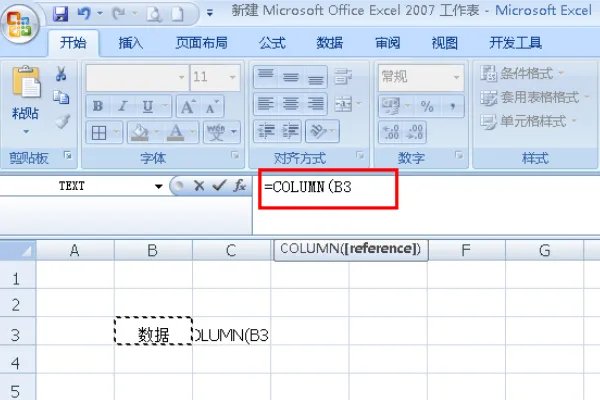Expand the 粘贴 paste options arrow
The image size is (600, 400).
[x=26, y=131]
